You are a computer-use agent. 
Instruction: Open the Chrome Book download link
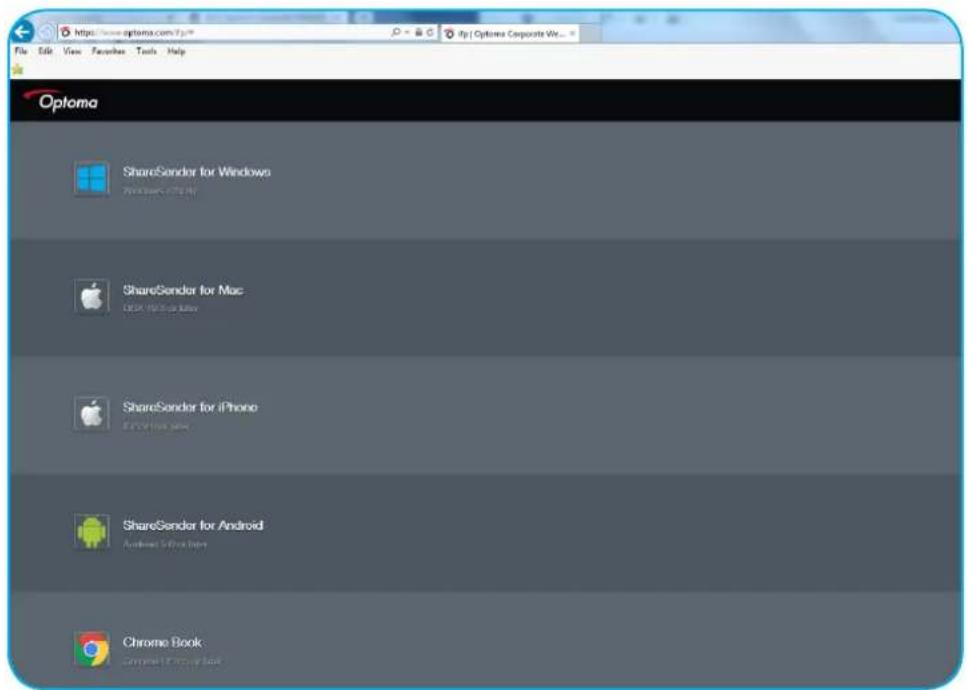(x=162, y=642)
